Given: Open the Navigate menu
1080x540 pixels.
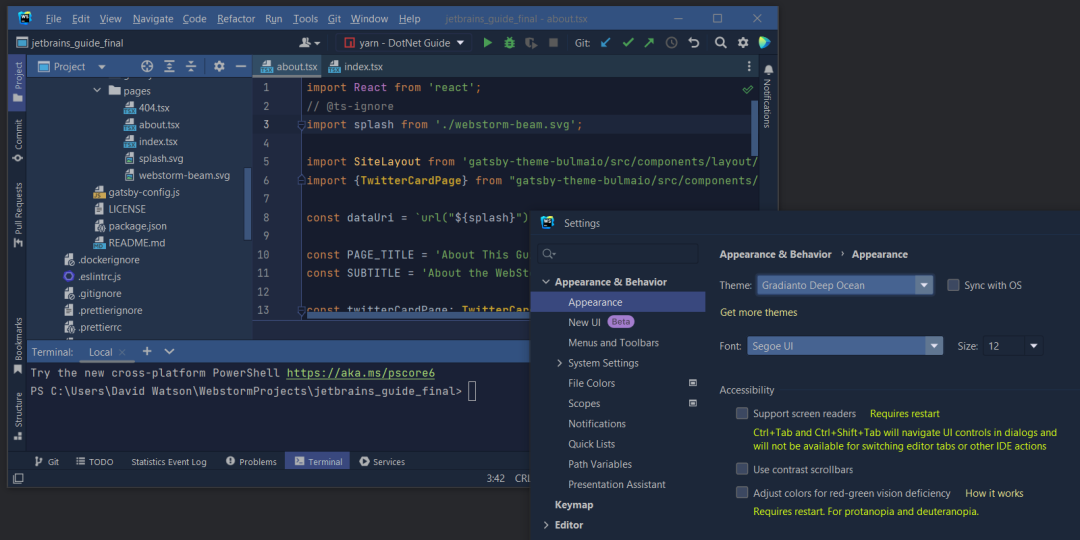Looking at the screenshot, I should pos(153,19).
